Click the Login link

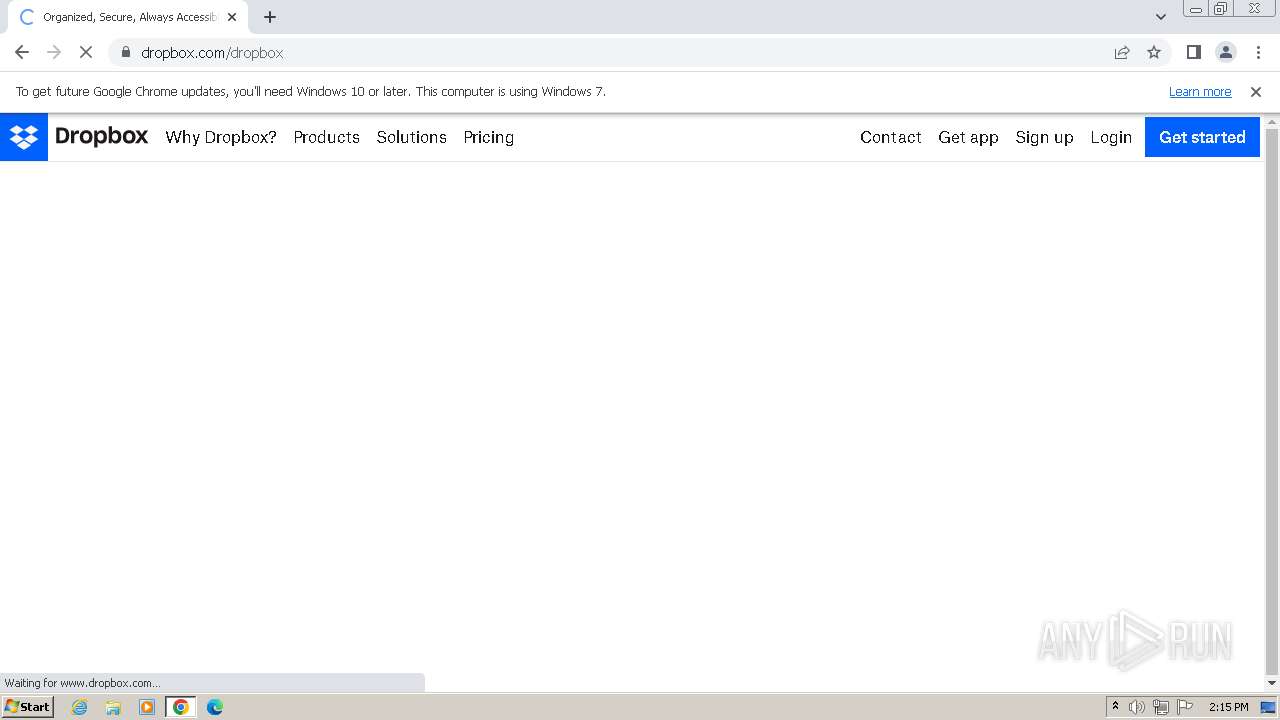(x=1111, y=137)
